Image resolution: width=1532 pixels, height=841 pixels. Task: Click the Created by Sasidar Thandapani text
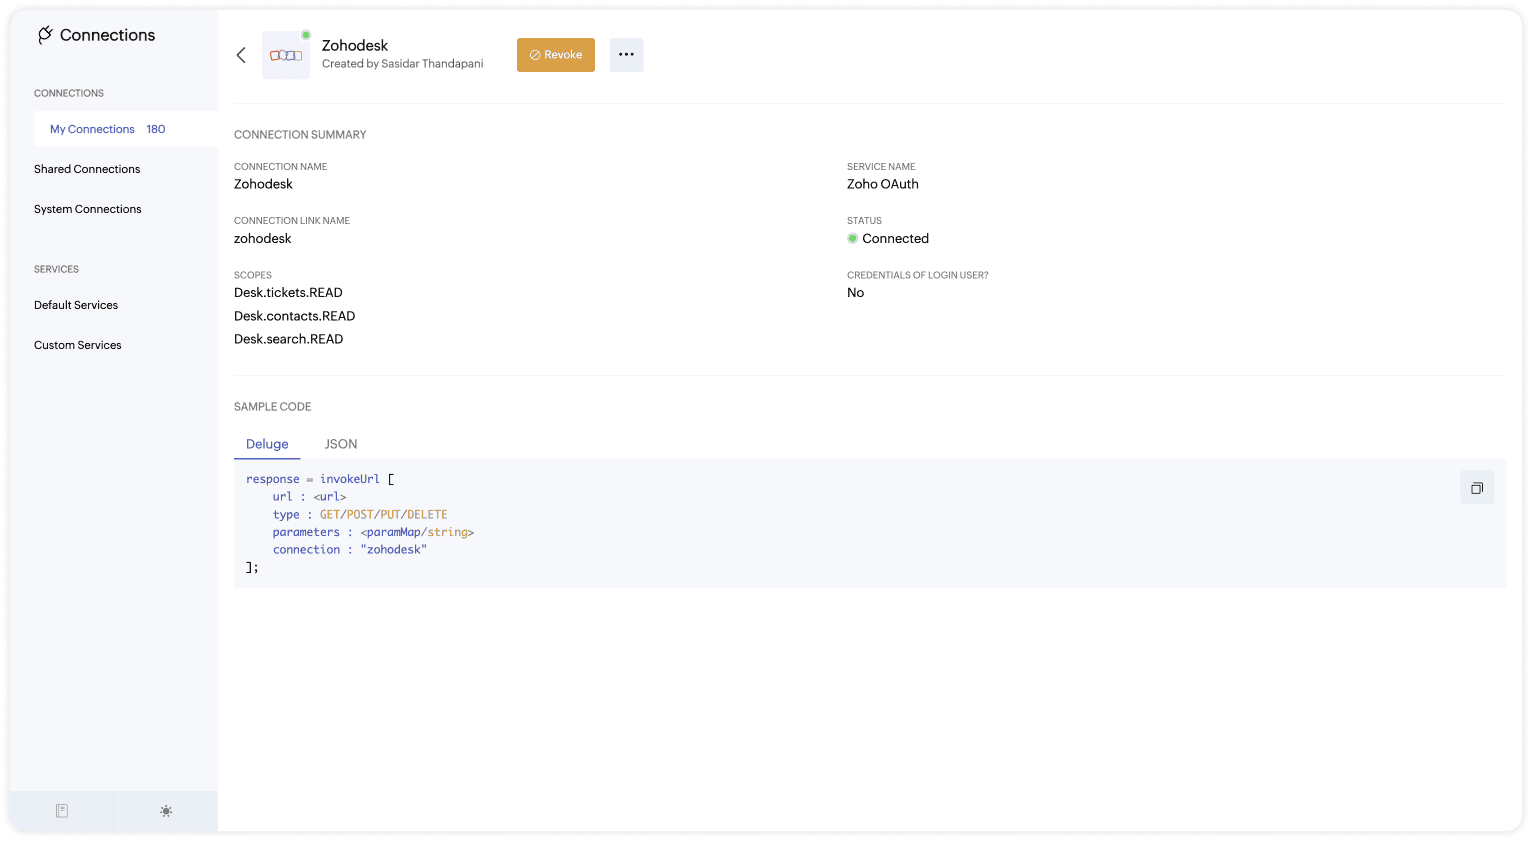[403, 64]
